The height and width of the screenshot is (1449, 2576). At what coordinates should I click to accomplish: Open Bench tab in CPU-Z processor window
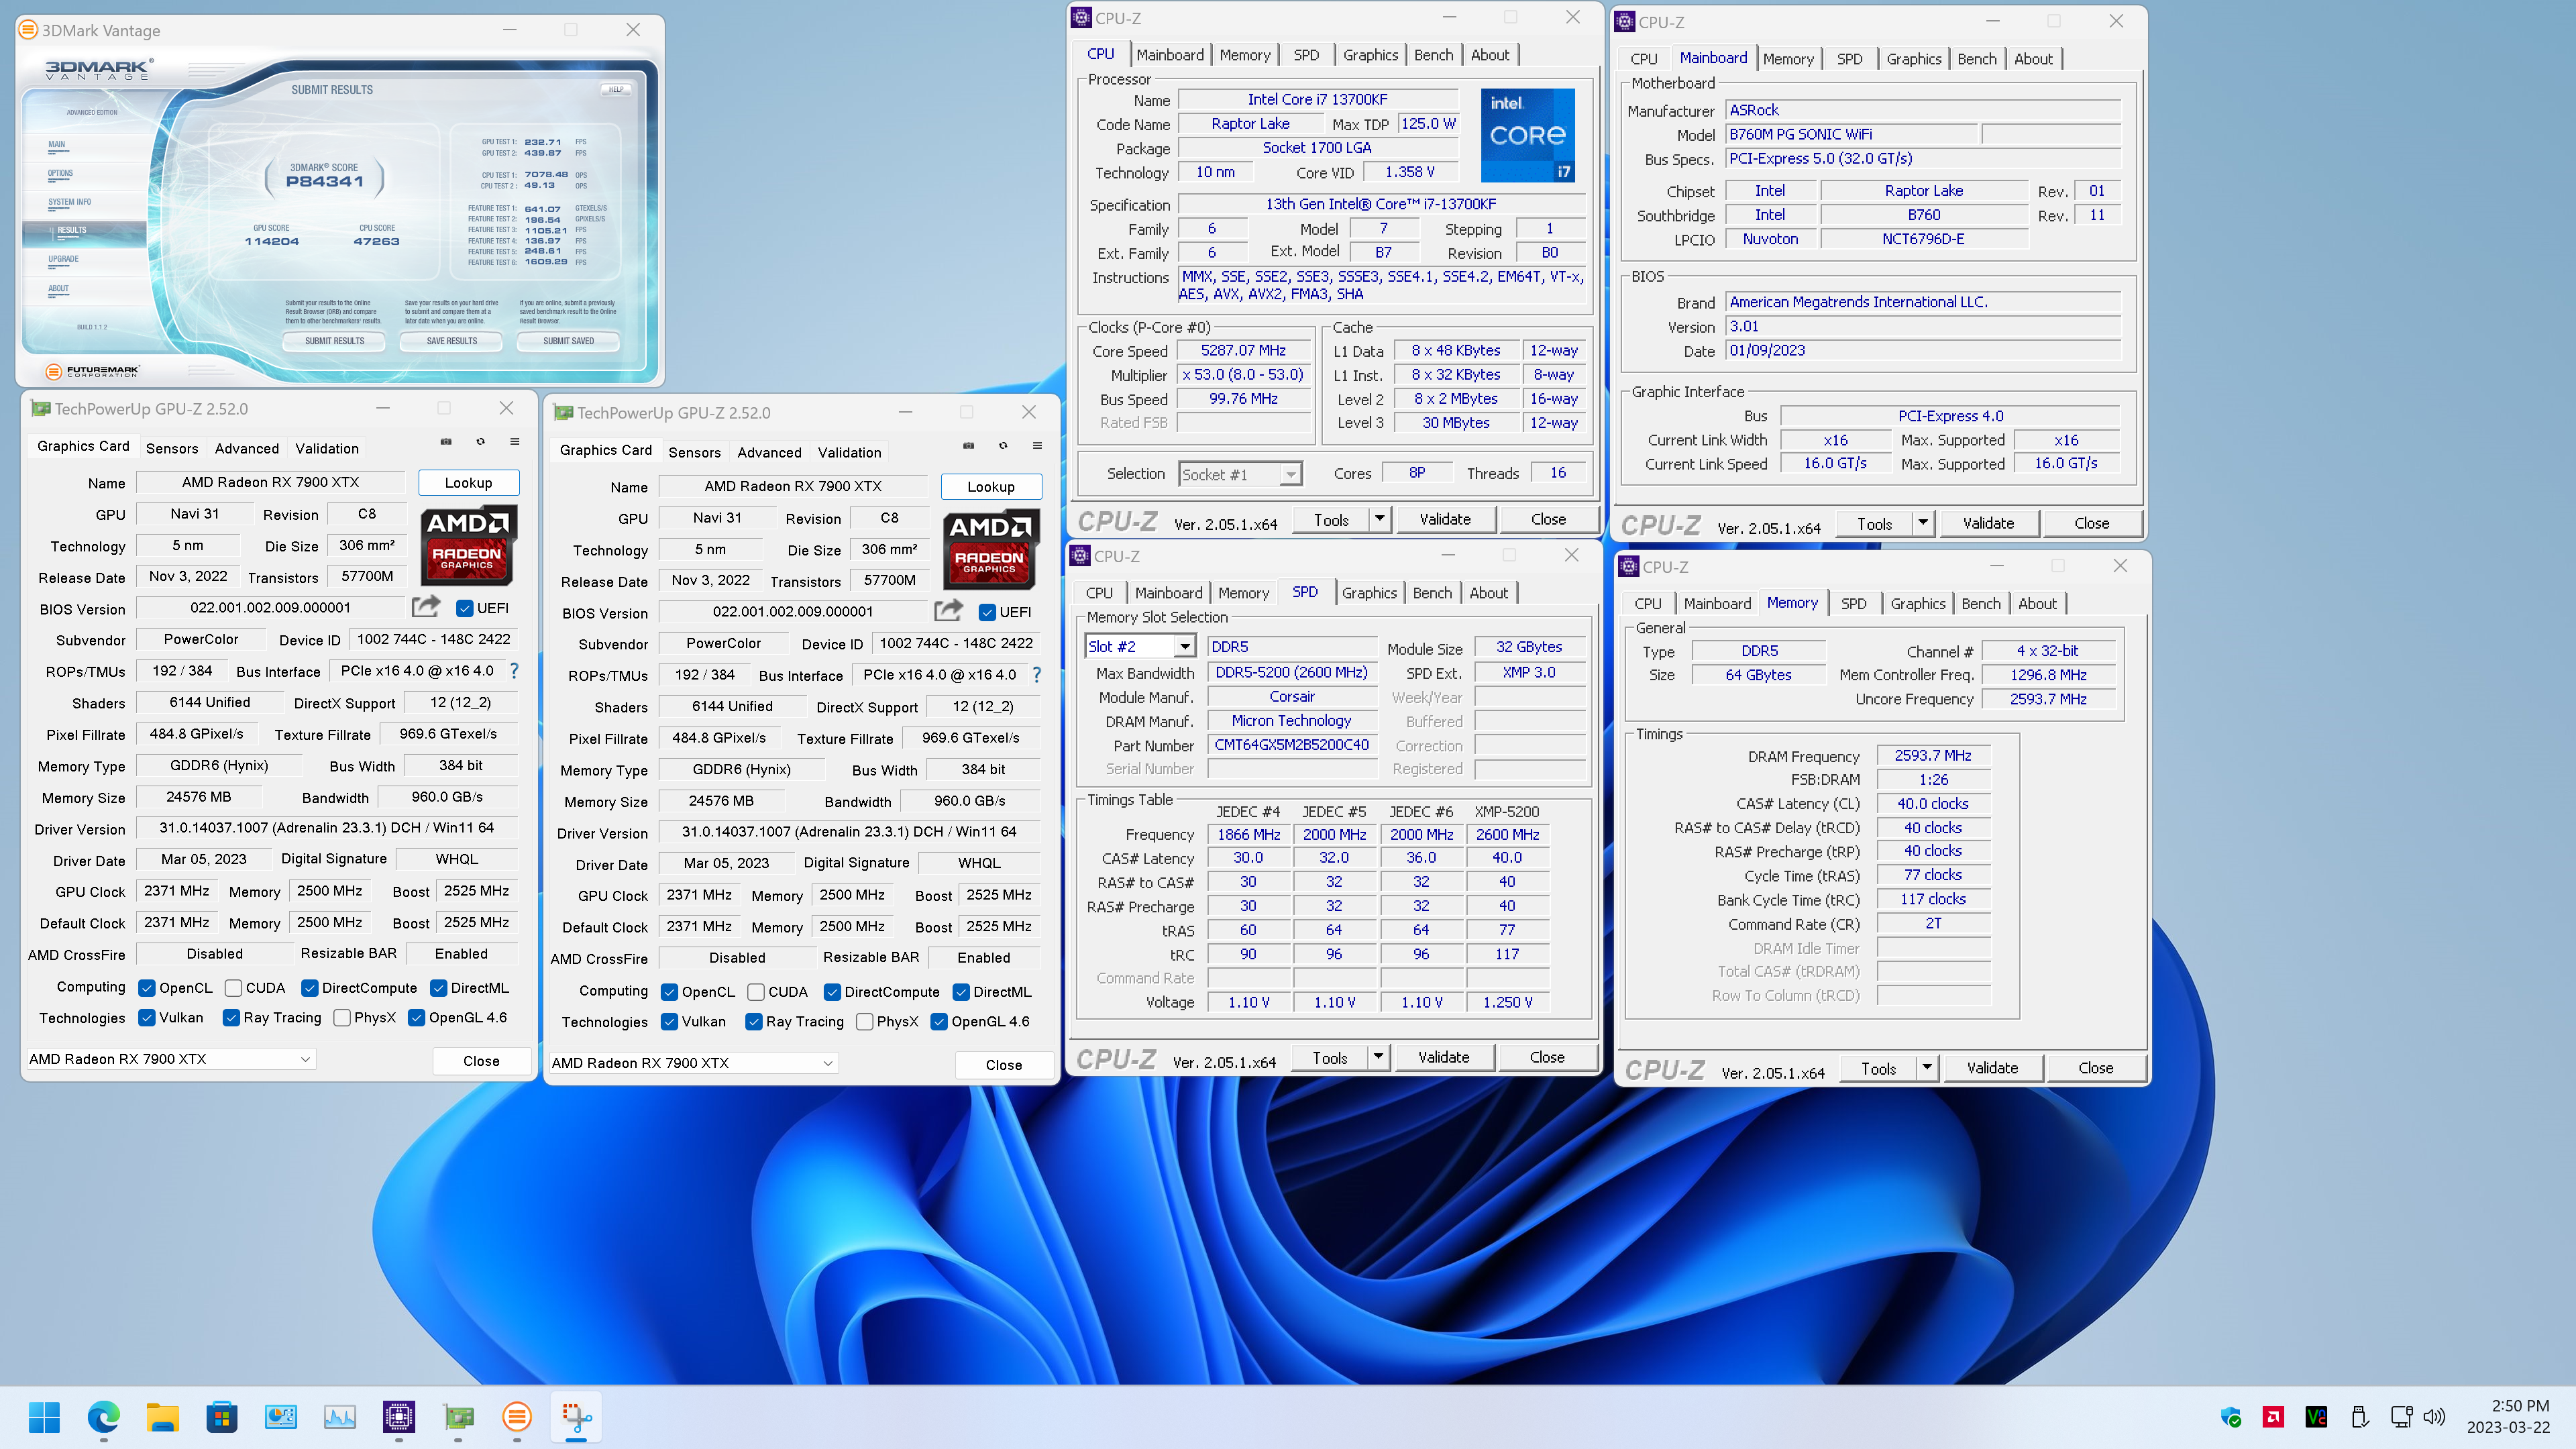[x=1433, y=55]
